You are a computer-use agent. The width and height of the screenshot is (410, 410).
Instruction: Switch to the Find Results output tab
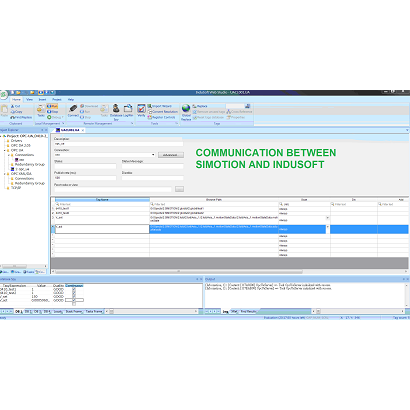pyautogui.click(x=248, y=311)
